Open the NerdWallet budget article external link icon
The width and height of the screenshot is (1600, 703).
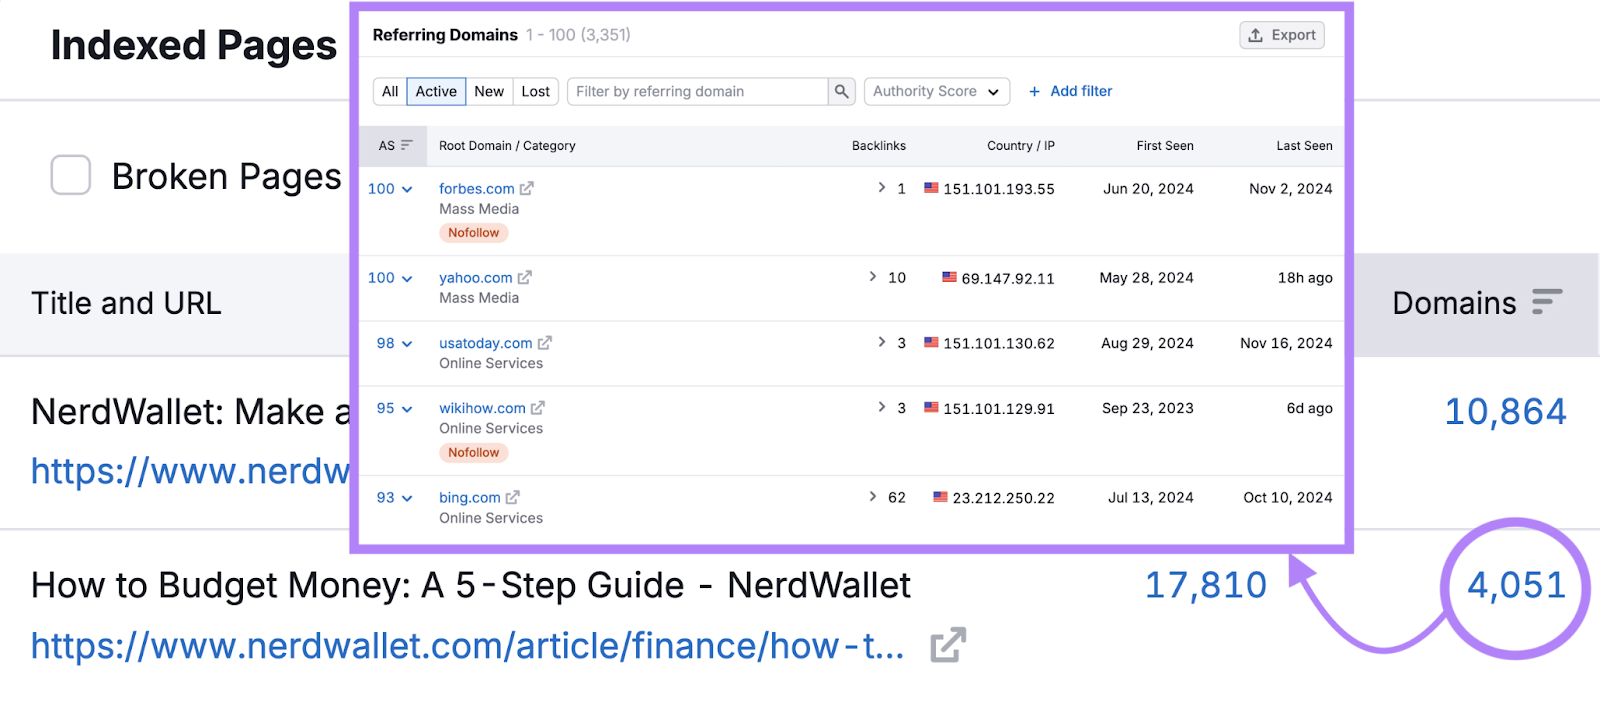947,645
